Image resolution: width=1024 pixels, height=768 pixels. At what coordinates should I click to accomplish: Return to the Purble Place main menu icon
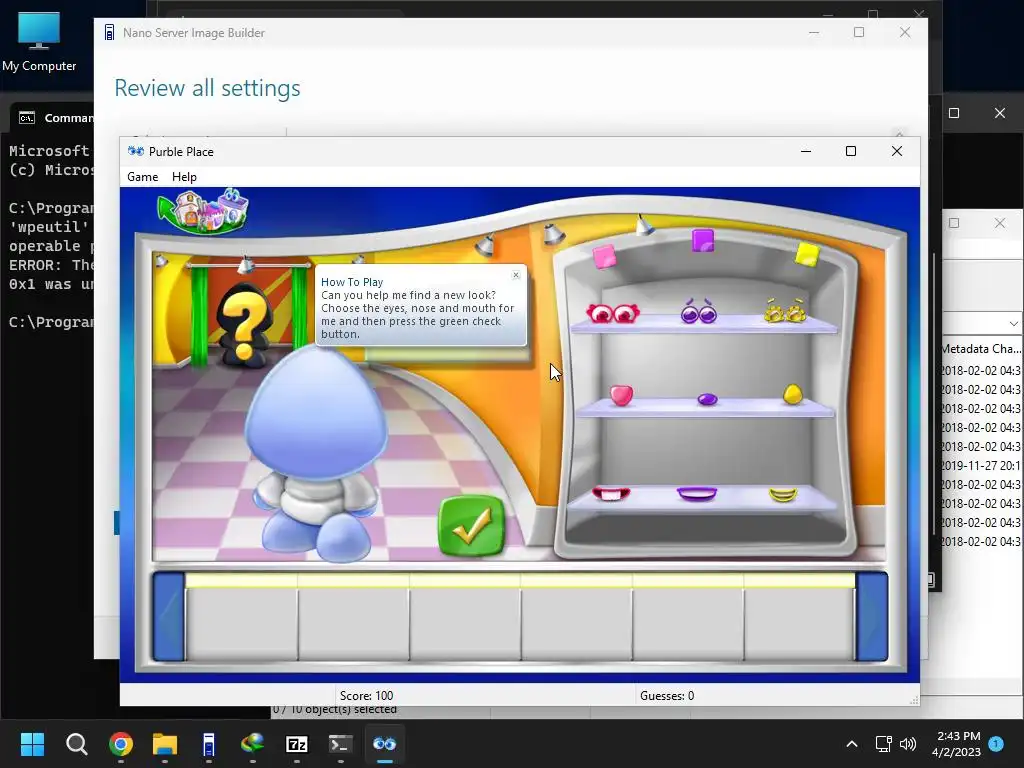pos(203,211)
